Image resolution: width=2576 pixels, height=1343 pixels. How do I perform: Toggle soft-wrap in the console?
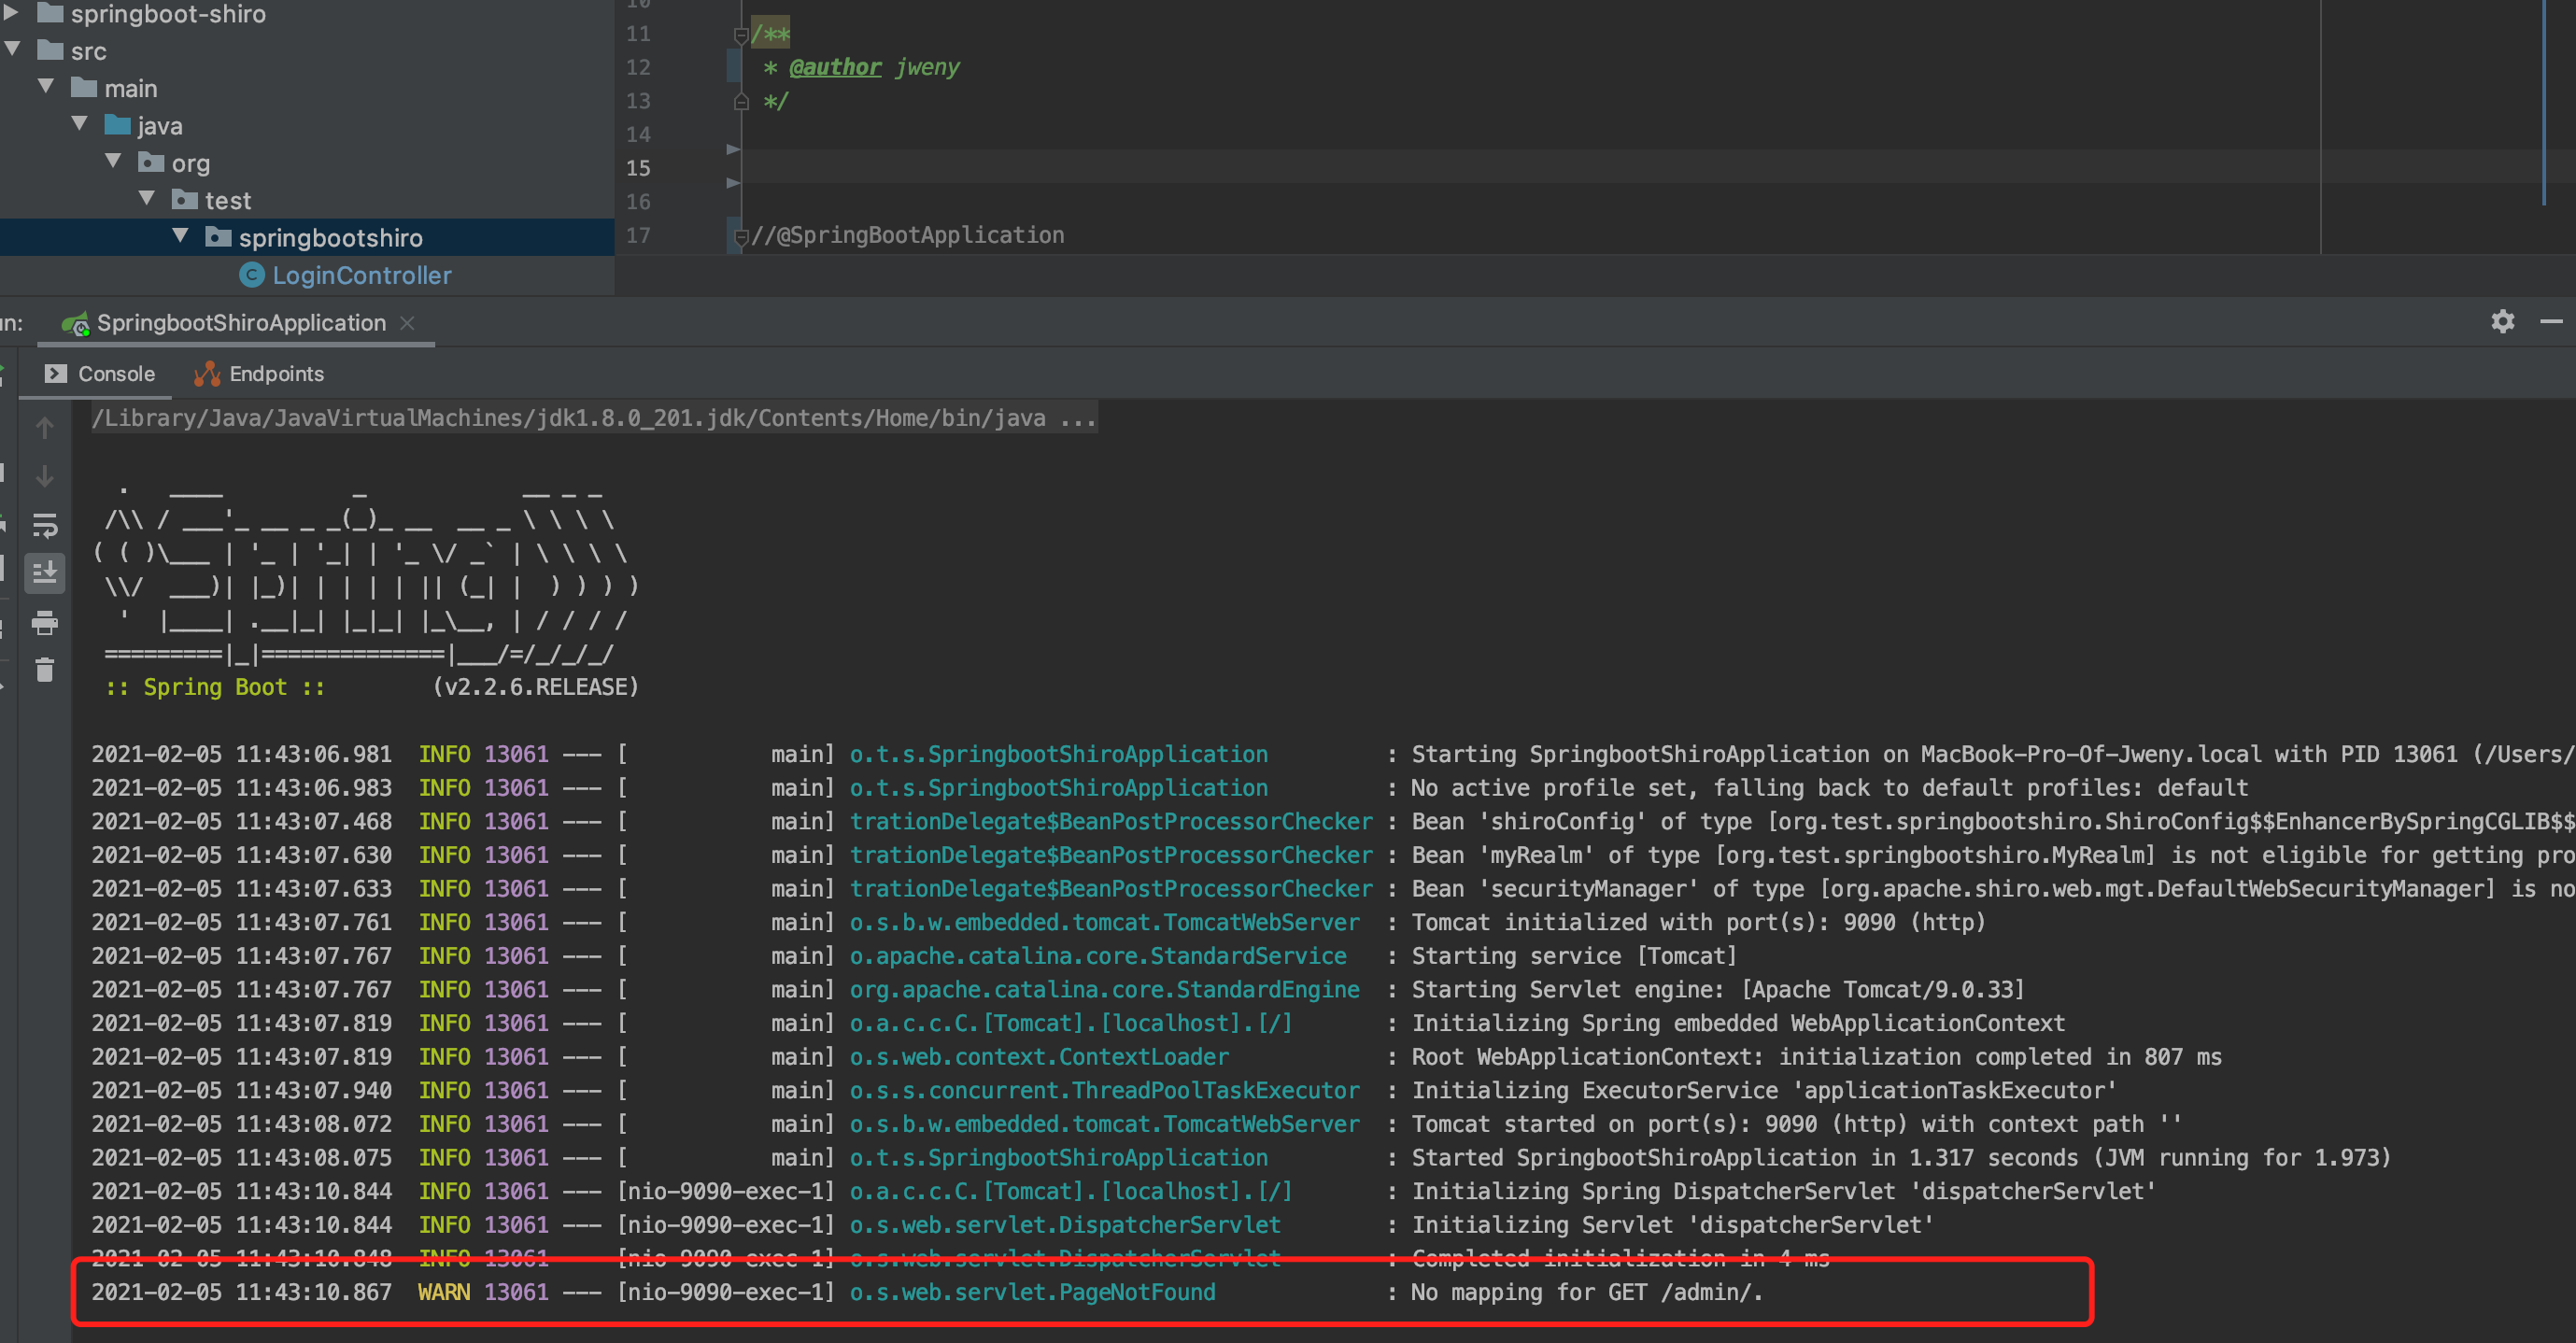(44, 525)
